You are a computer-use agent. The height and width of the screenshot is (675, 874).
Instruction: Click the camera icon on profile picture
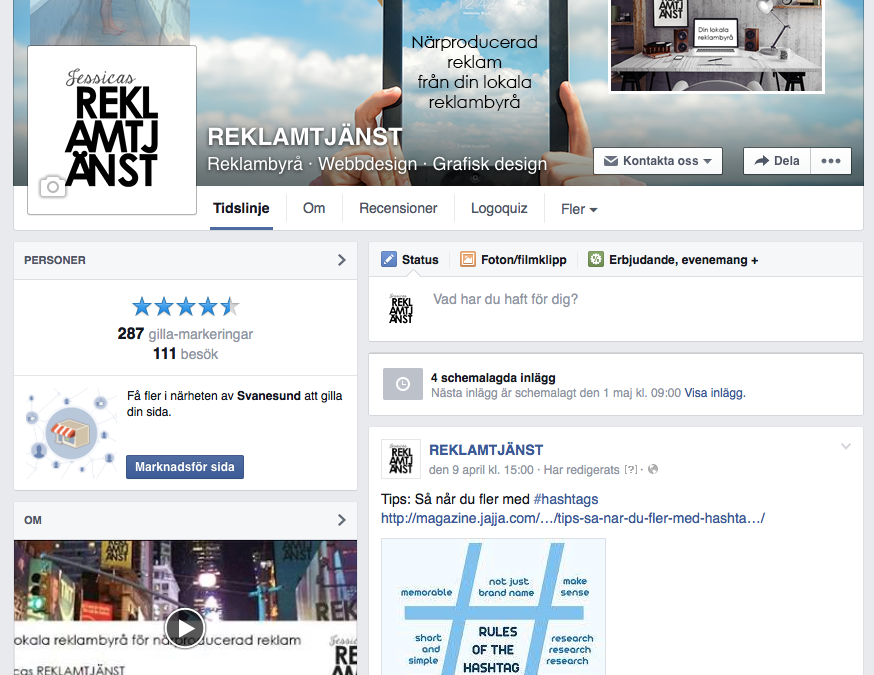point(52,187)
